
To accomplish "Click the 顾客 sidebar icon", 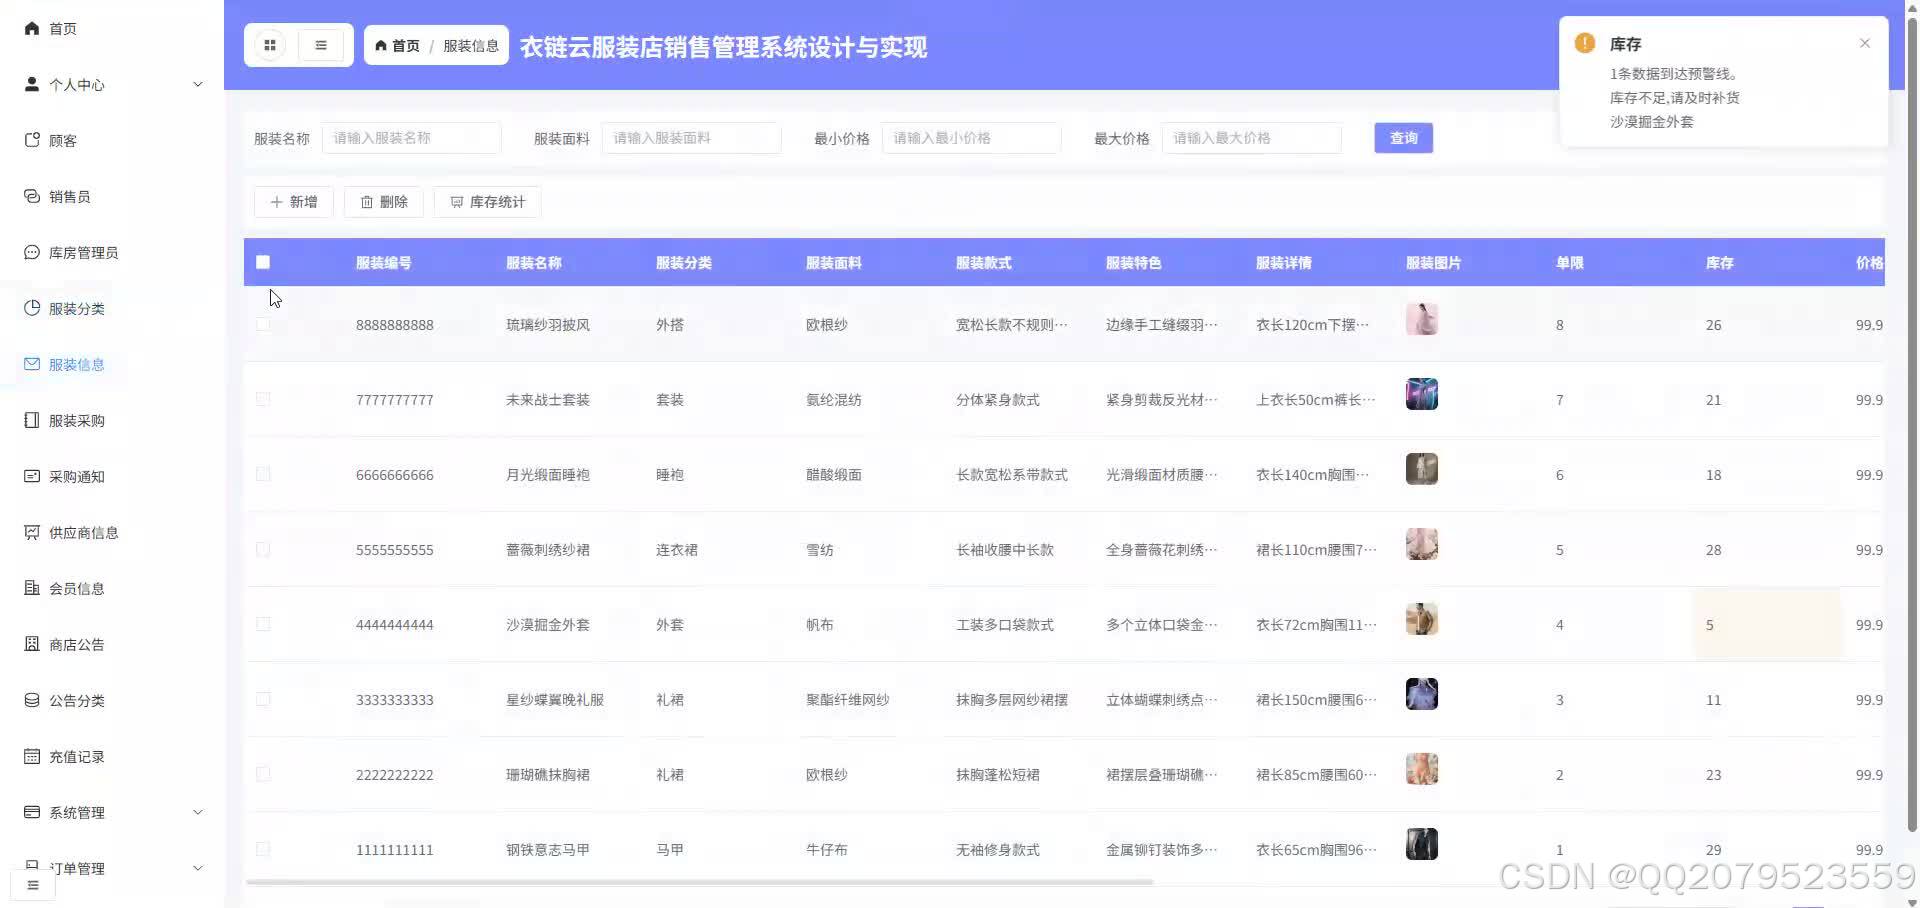I will [32, 140].
